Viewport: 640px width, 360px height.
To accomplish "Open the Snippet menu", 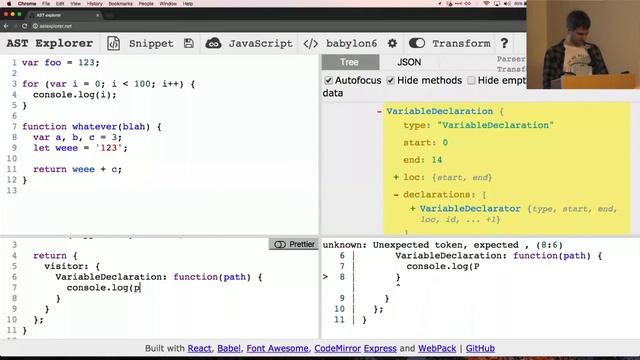I will 151,43.
